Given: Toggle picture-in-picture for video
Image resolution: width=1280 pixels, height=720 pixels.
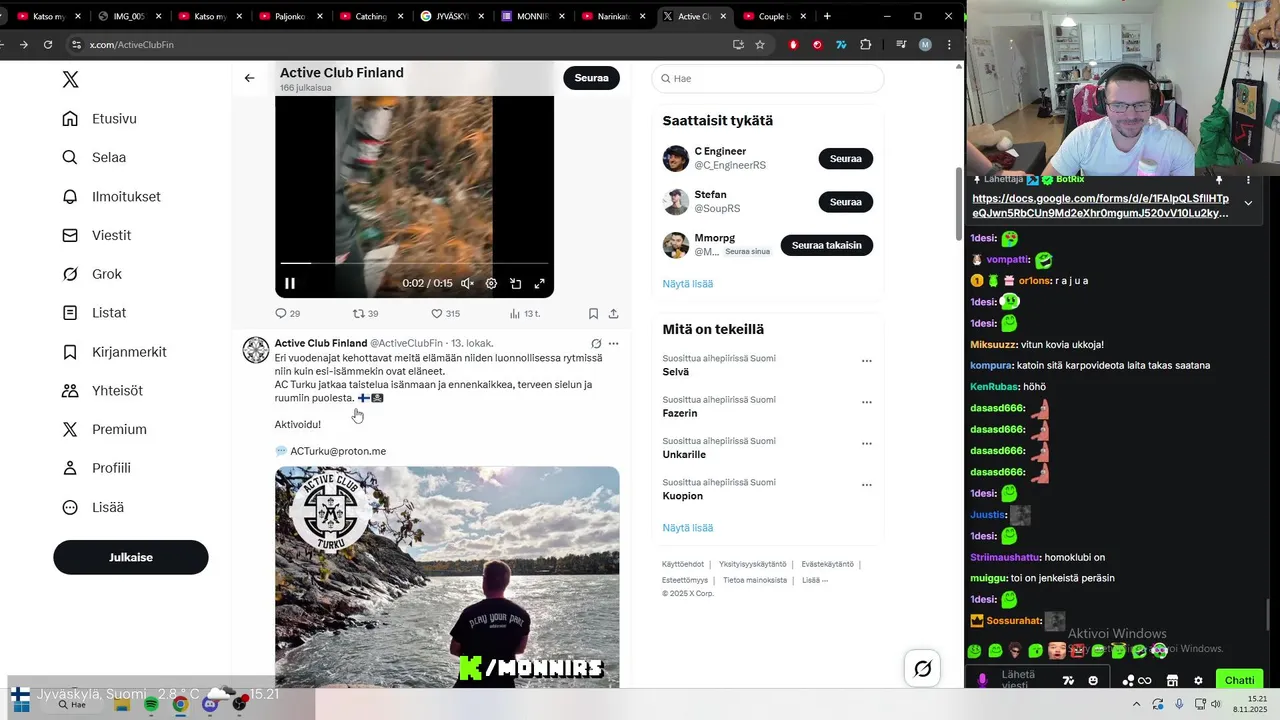Looking at the screenshot, I should (x=515, y=283).
